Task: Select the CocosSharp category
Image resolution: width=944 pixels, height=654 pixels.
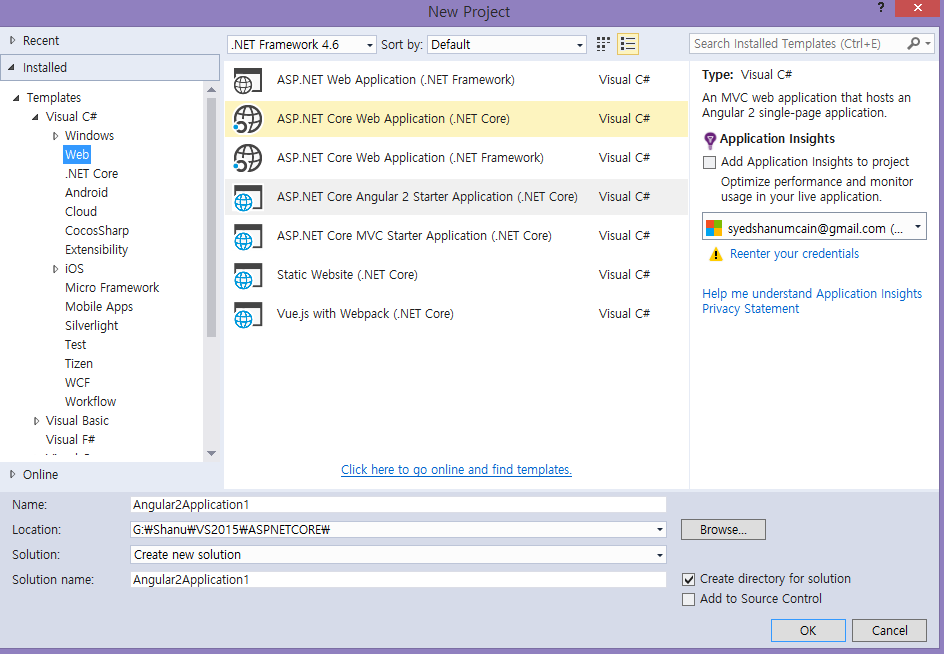Action: [97, 231]
